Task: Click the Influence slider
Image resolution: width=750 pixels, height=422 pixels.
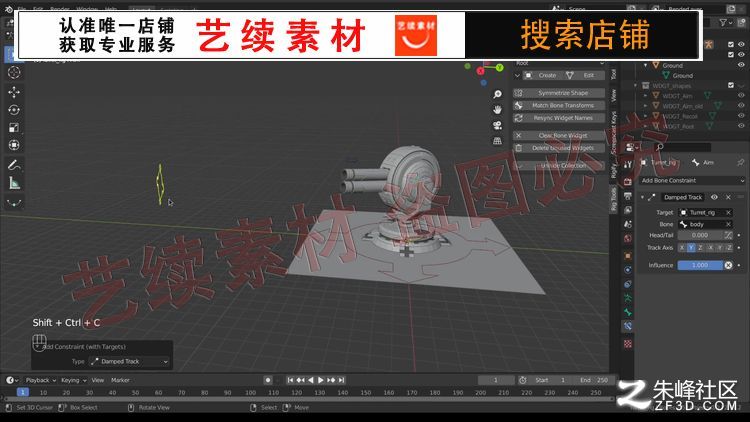Action: [701, 265]
